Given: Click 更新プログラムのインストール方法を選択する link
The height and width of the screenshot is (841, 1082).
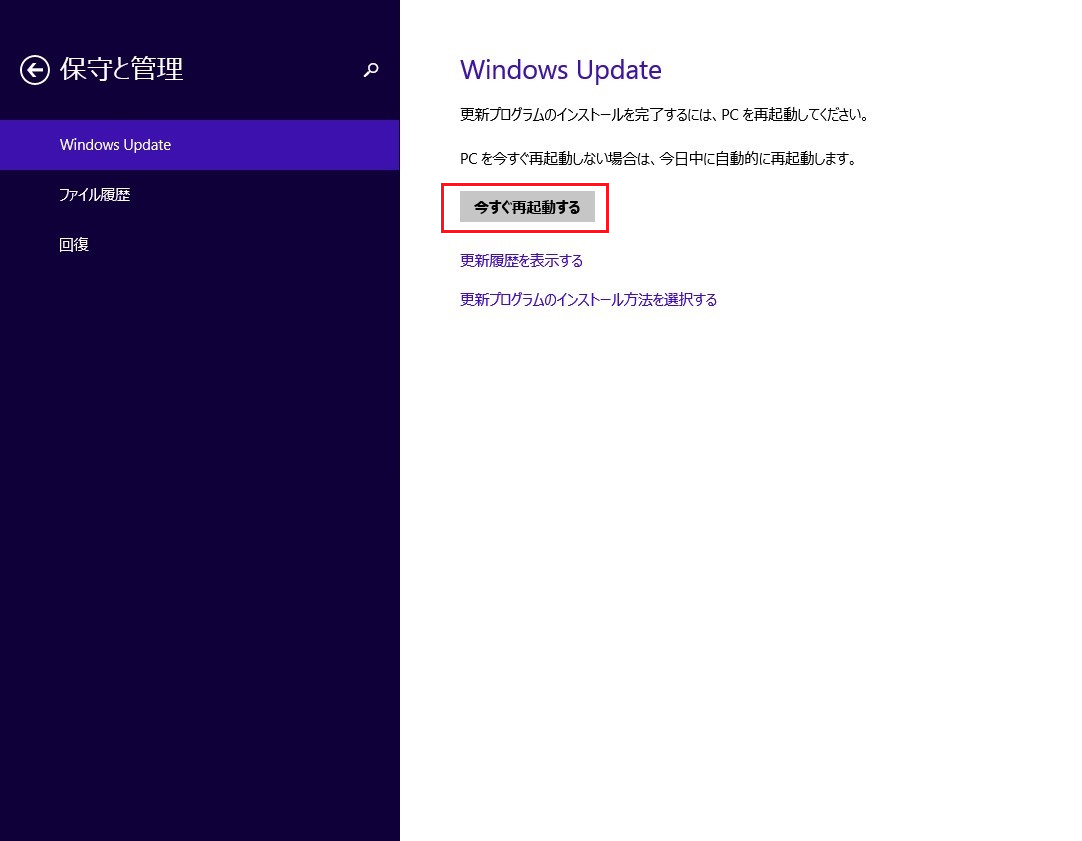Looking at the screenshot, I should tap(588, 300).
